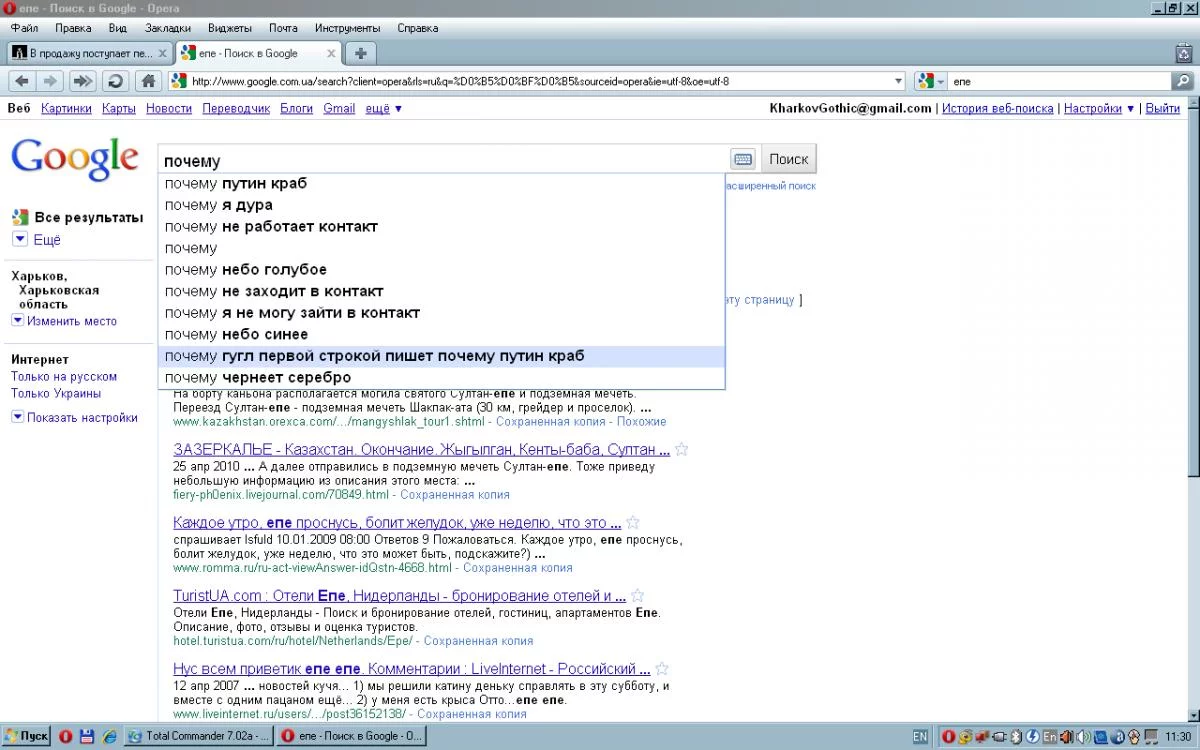1200x750 pixels.
Task: Star the ЗАЗЕРКАЛЬЕ - Казахстан result
Action: coord(681,449)
